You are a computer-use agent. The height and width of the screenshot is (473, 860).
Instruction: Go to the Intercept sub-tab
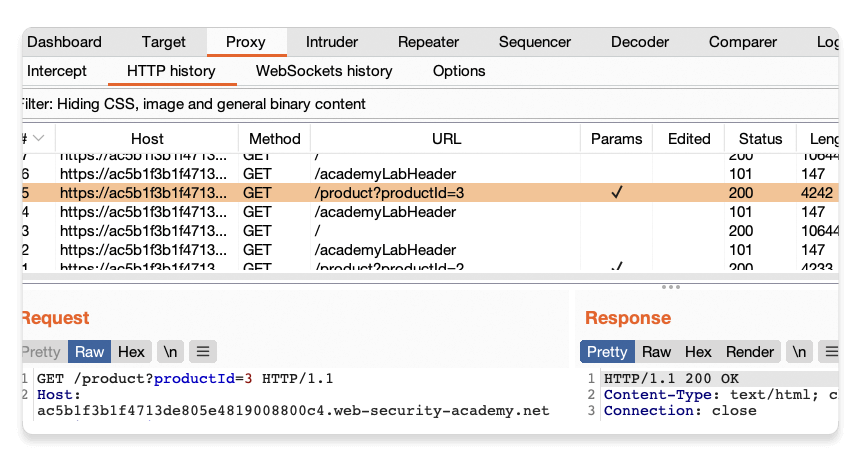click(x=57, y=71)
